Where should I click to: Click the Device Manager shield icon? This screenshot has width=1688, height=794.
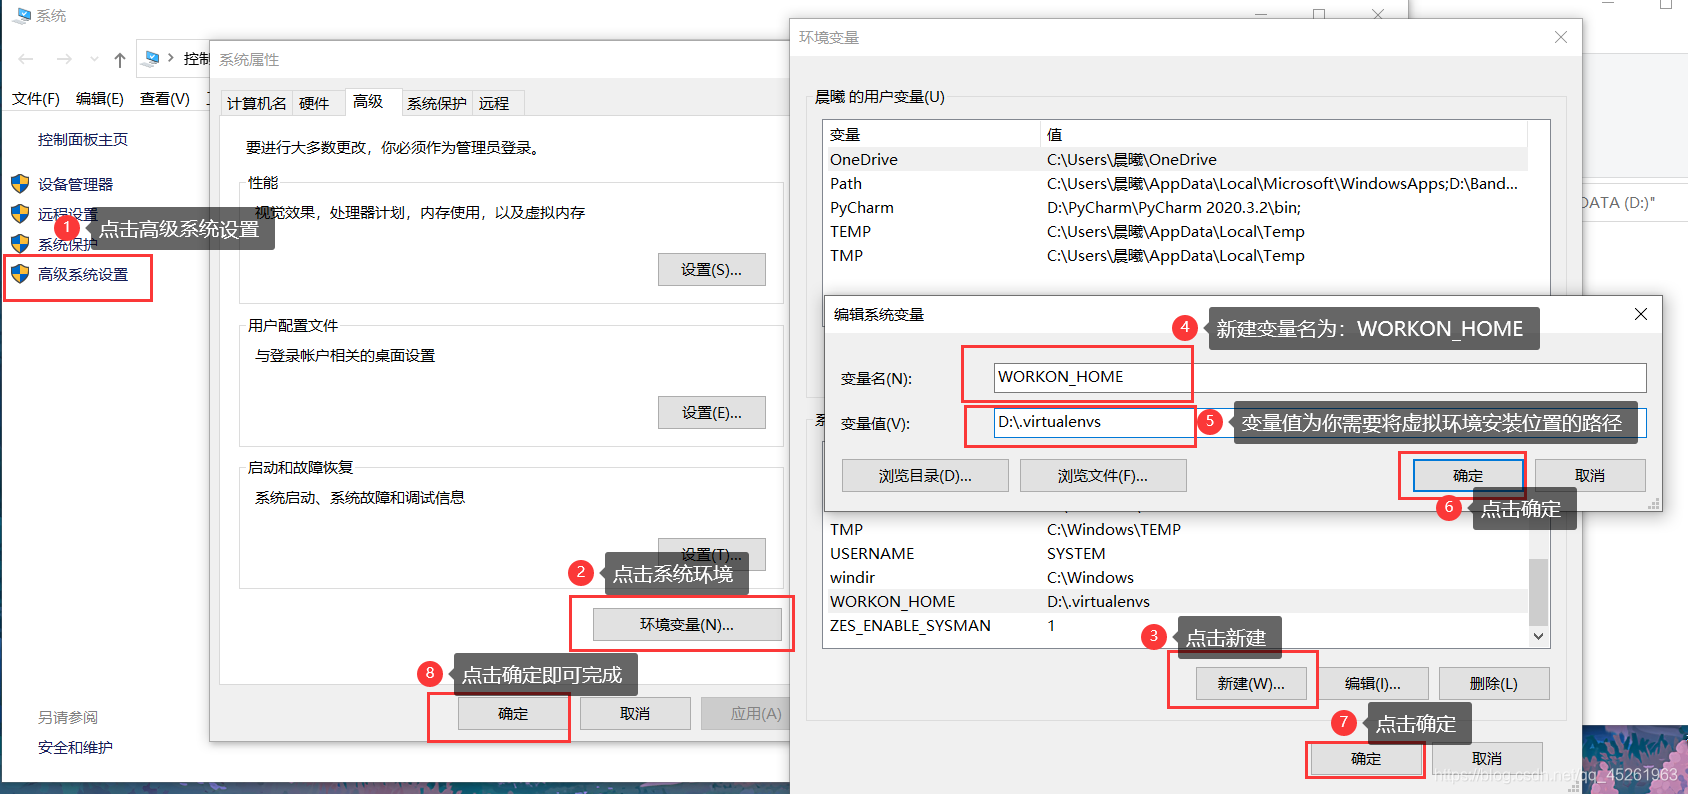[20, 184]
